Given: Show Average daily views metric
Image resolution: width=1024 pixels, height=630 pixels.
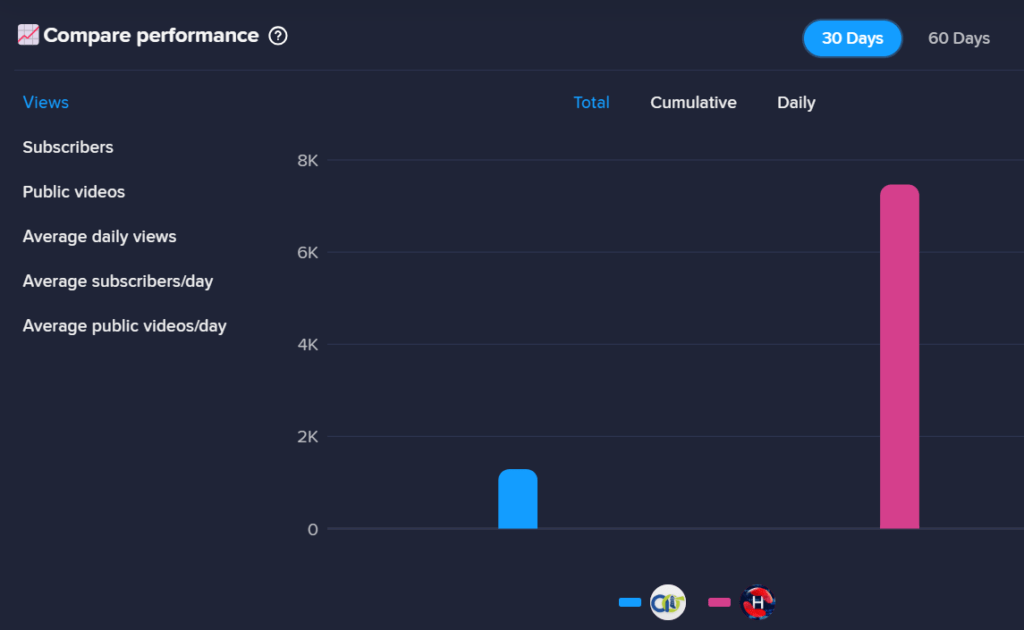Looking at the screenshot, I should (x=99, y=236).
